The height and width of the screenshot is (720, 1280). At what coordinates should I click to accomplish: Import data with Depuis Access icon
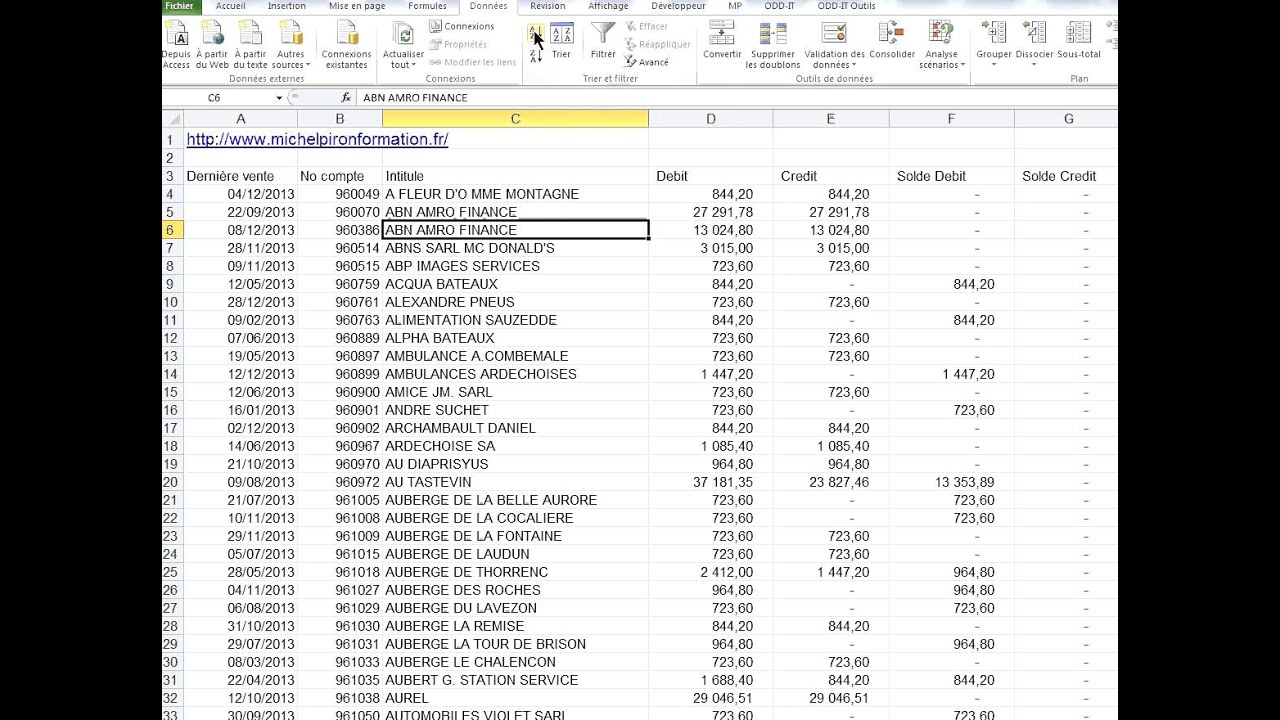coord(176,35)
